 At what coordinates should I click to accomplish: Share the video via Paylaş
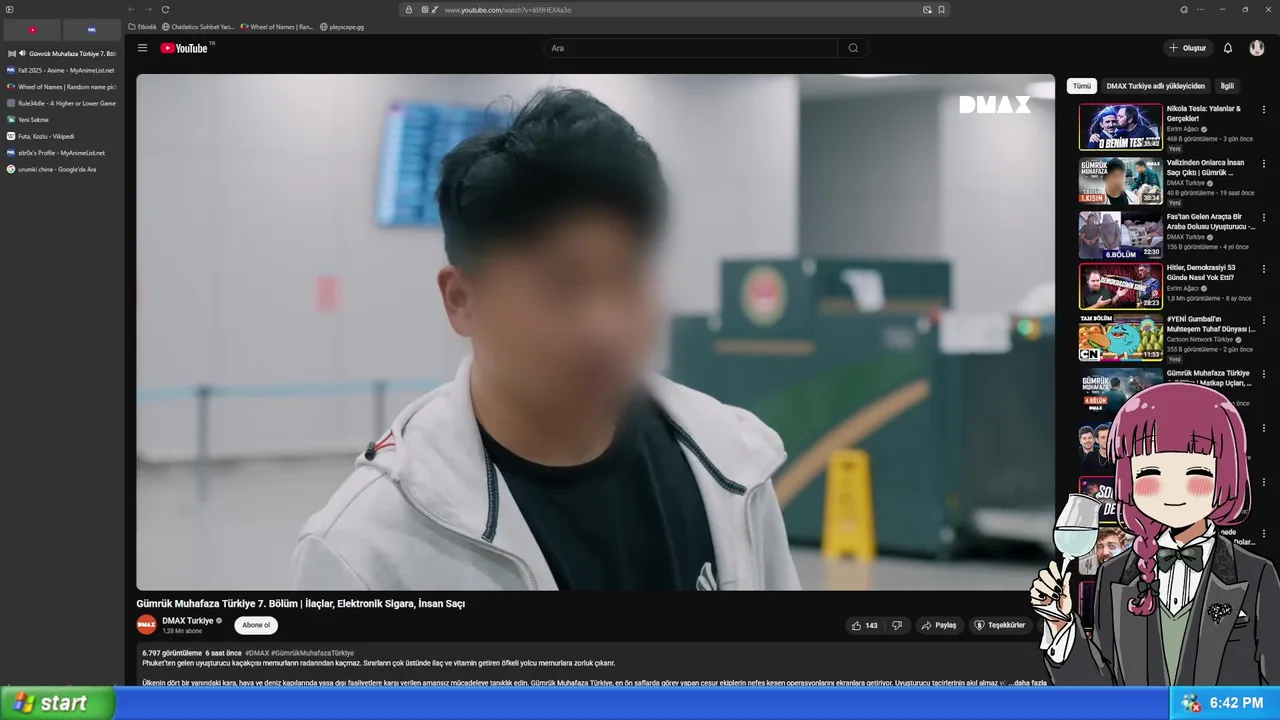[939, 625]
